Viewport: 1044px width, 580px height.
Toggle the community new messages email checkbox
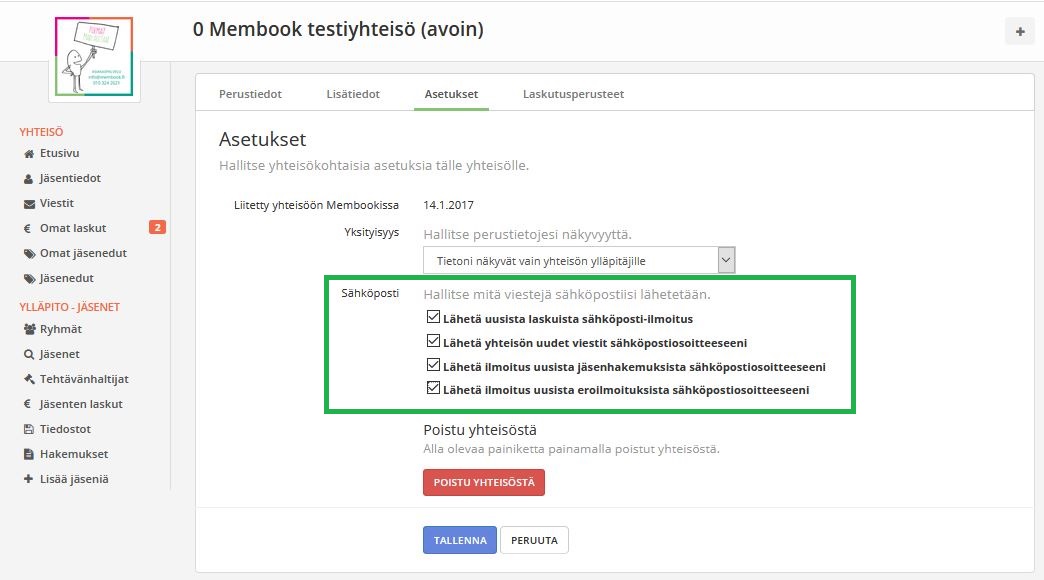point(433,341)
